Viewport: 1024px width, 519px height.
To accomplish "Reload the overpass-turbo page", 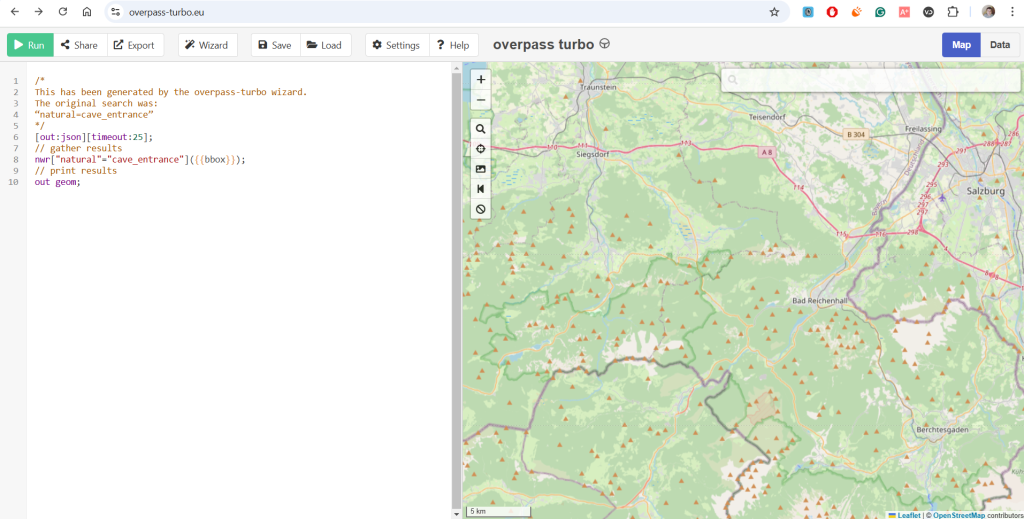I will pyautogui.click(x=63, y=12).
